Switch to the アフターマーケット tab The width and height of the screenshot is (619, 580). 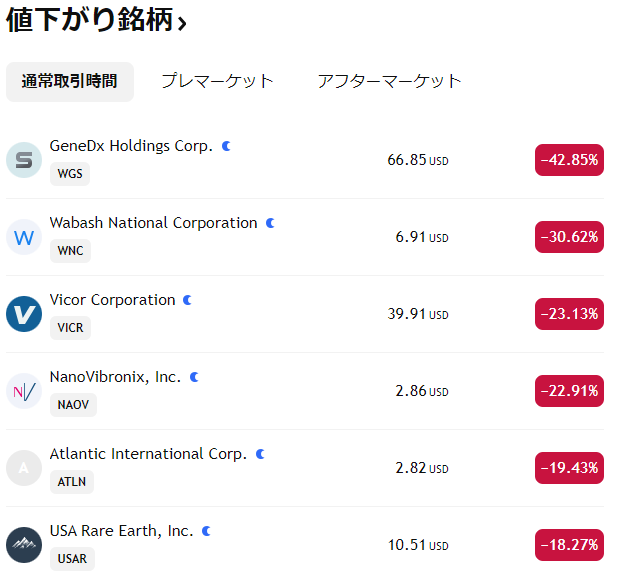pos(389,82)
